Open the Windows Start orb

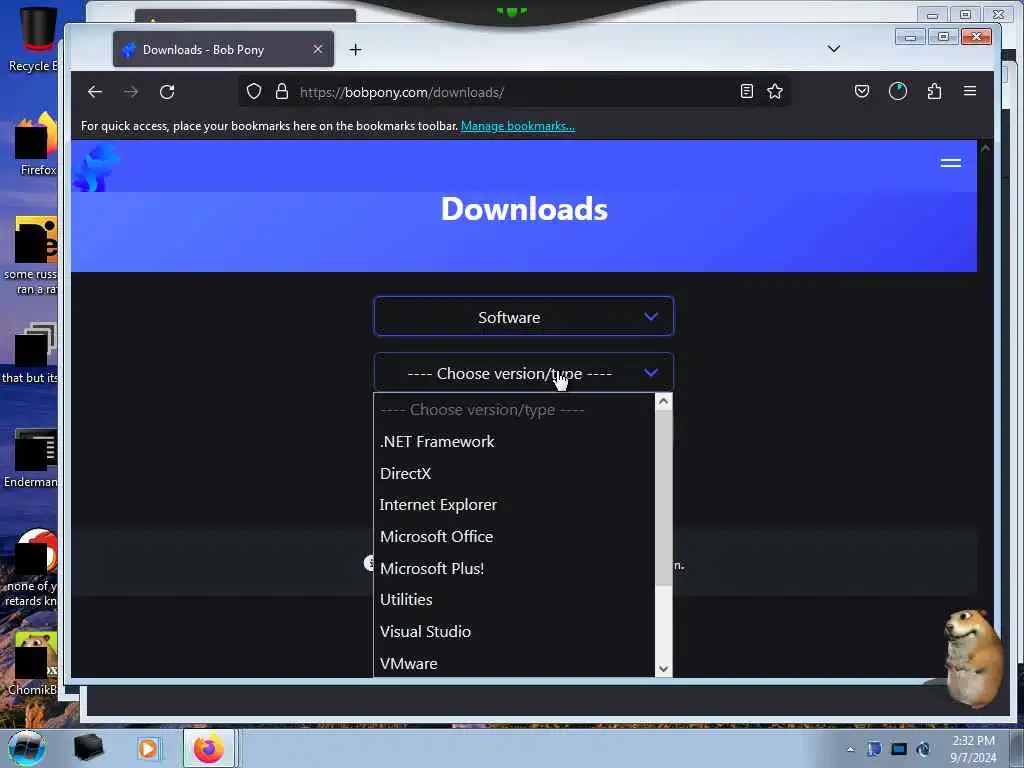pos(27,748)
